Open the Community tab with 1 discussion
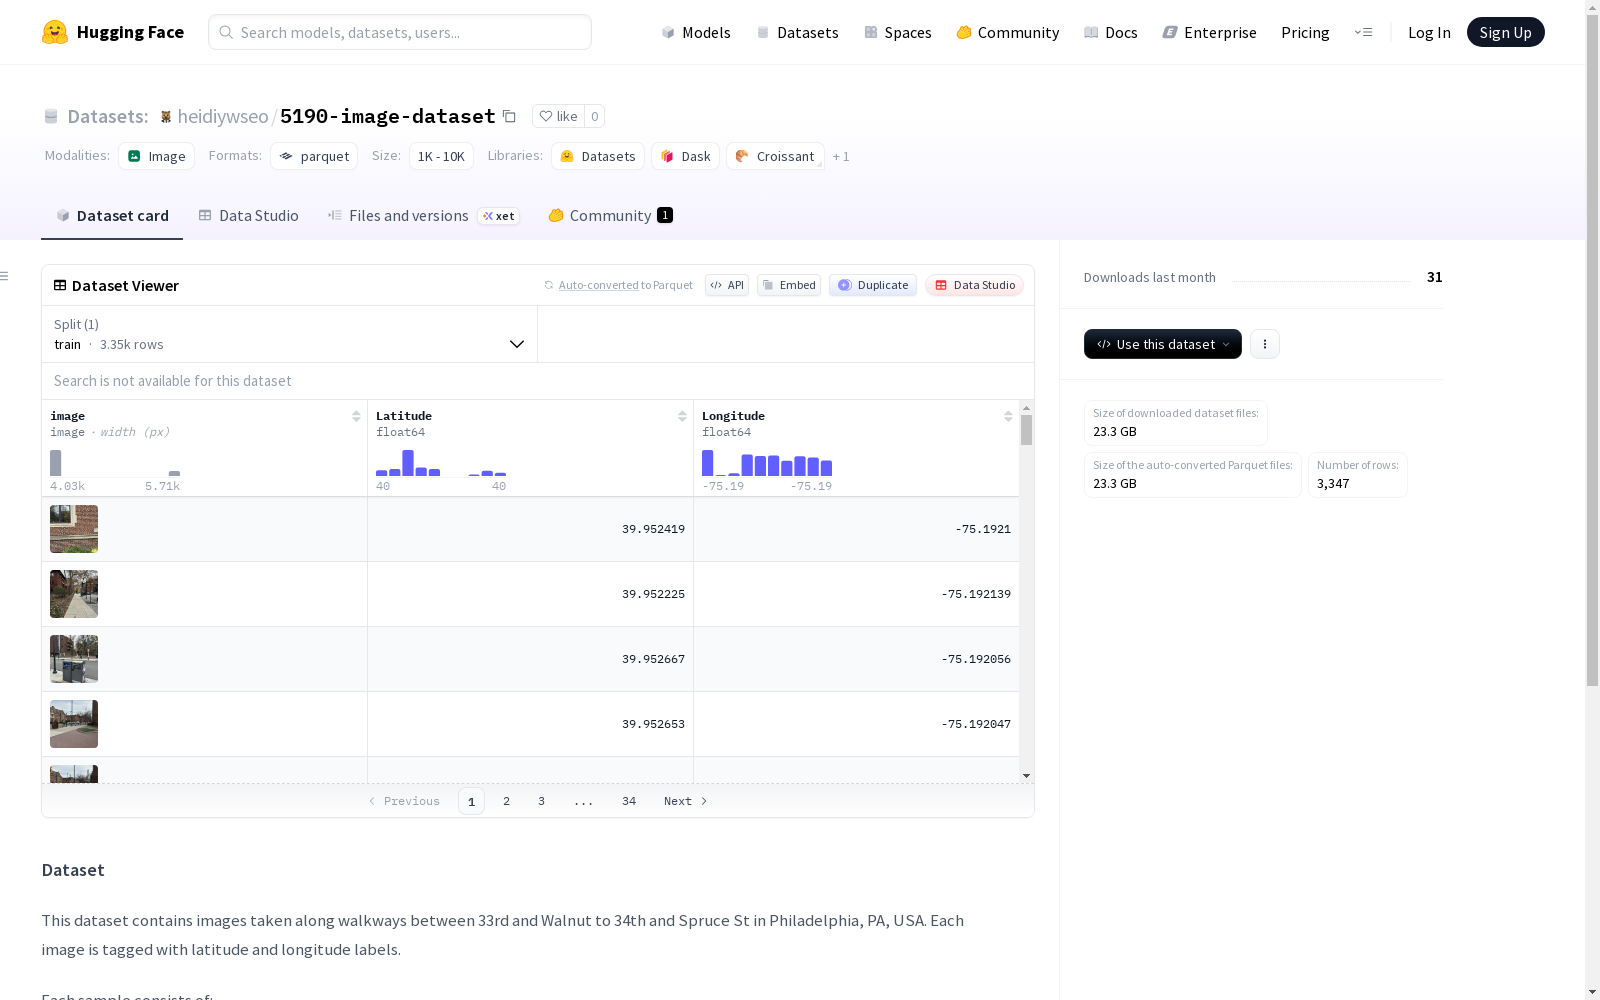This screenshot has height=1000, width=1600. click(610, 216)
